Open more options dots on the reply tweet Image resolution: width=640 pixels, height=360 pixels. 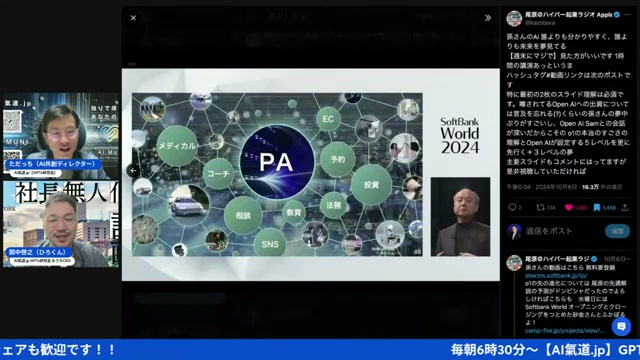(x=628, y=259)
